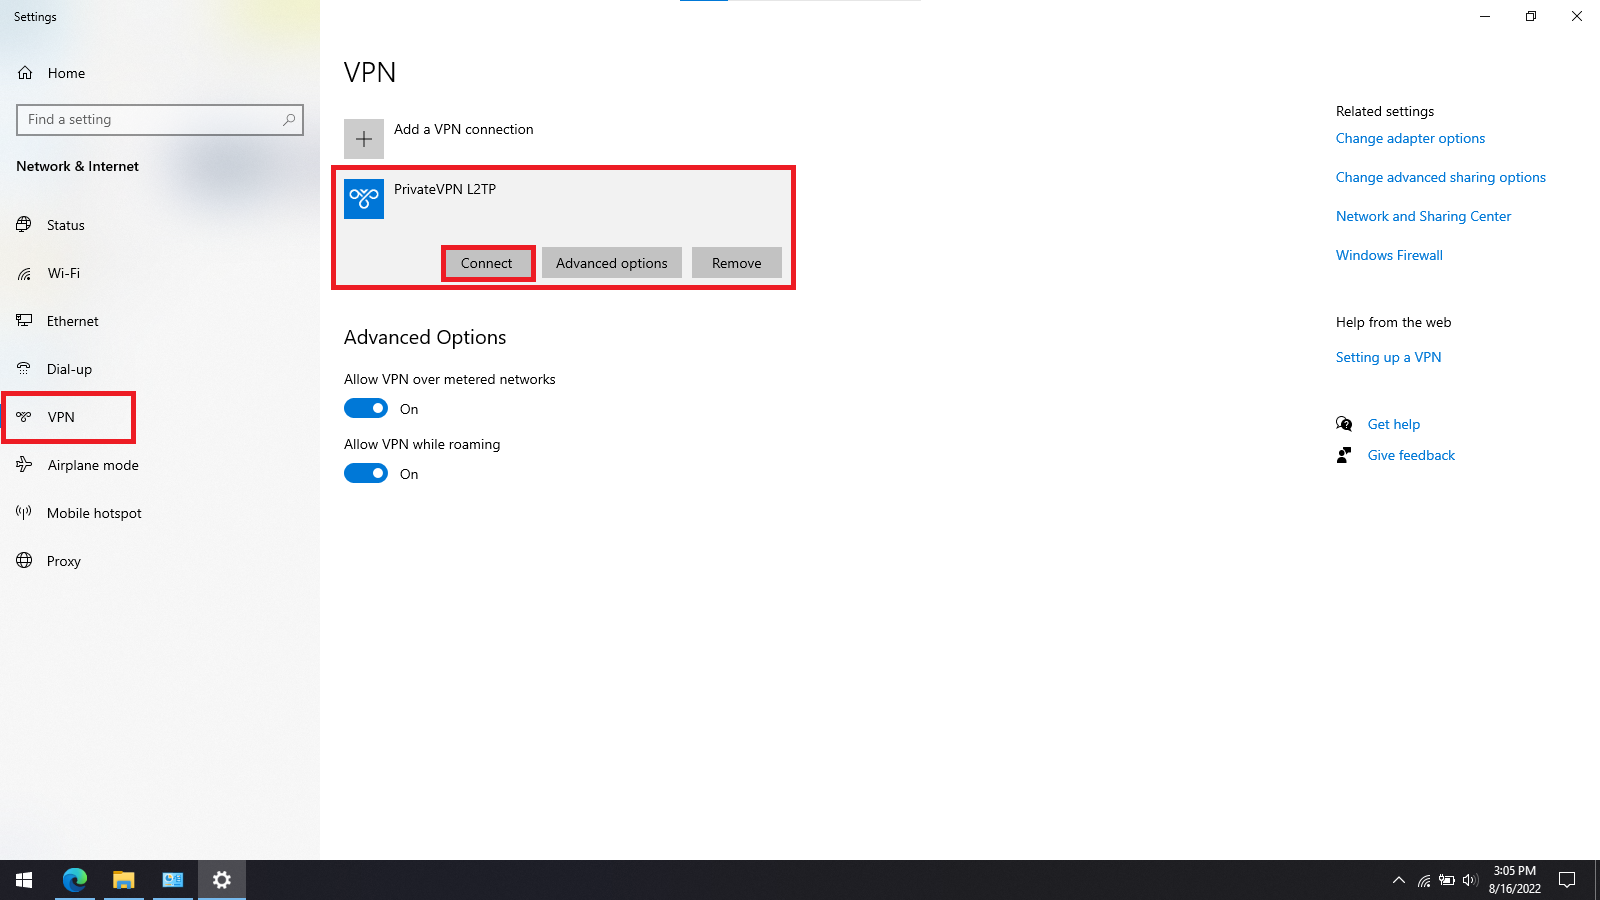This screenshot has width=1600, height=900.
Task: Open Microsoft Edge from the taskbar
Action: pos(75,880)
